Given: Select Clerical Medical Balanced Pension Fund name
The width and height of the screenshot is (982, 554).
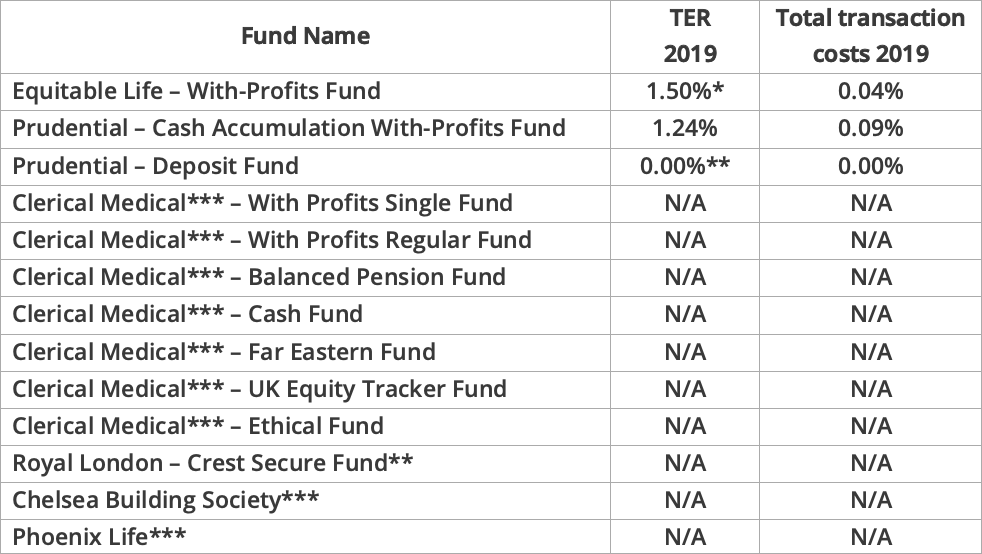Looking at the screenshot, I should pos(259,277).
